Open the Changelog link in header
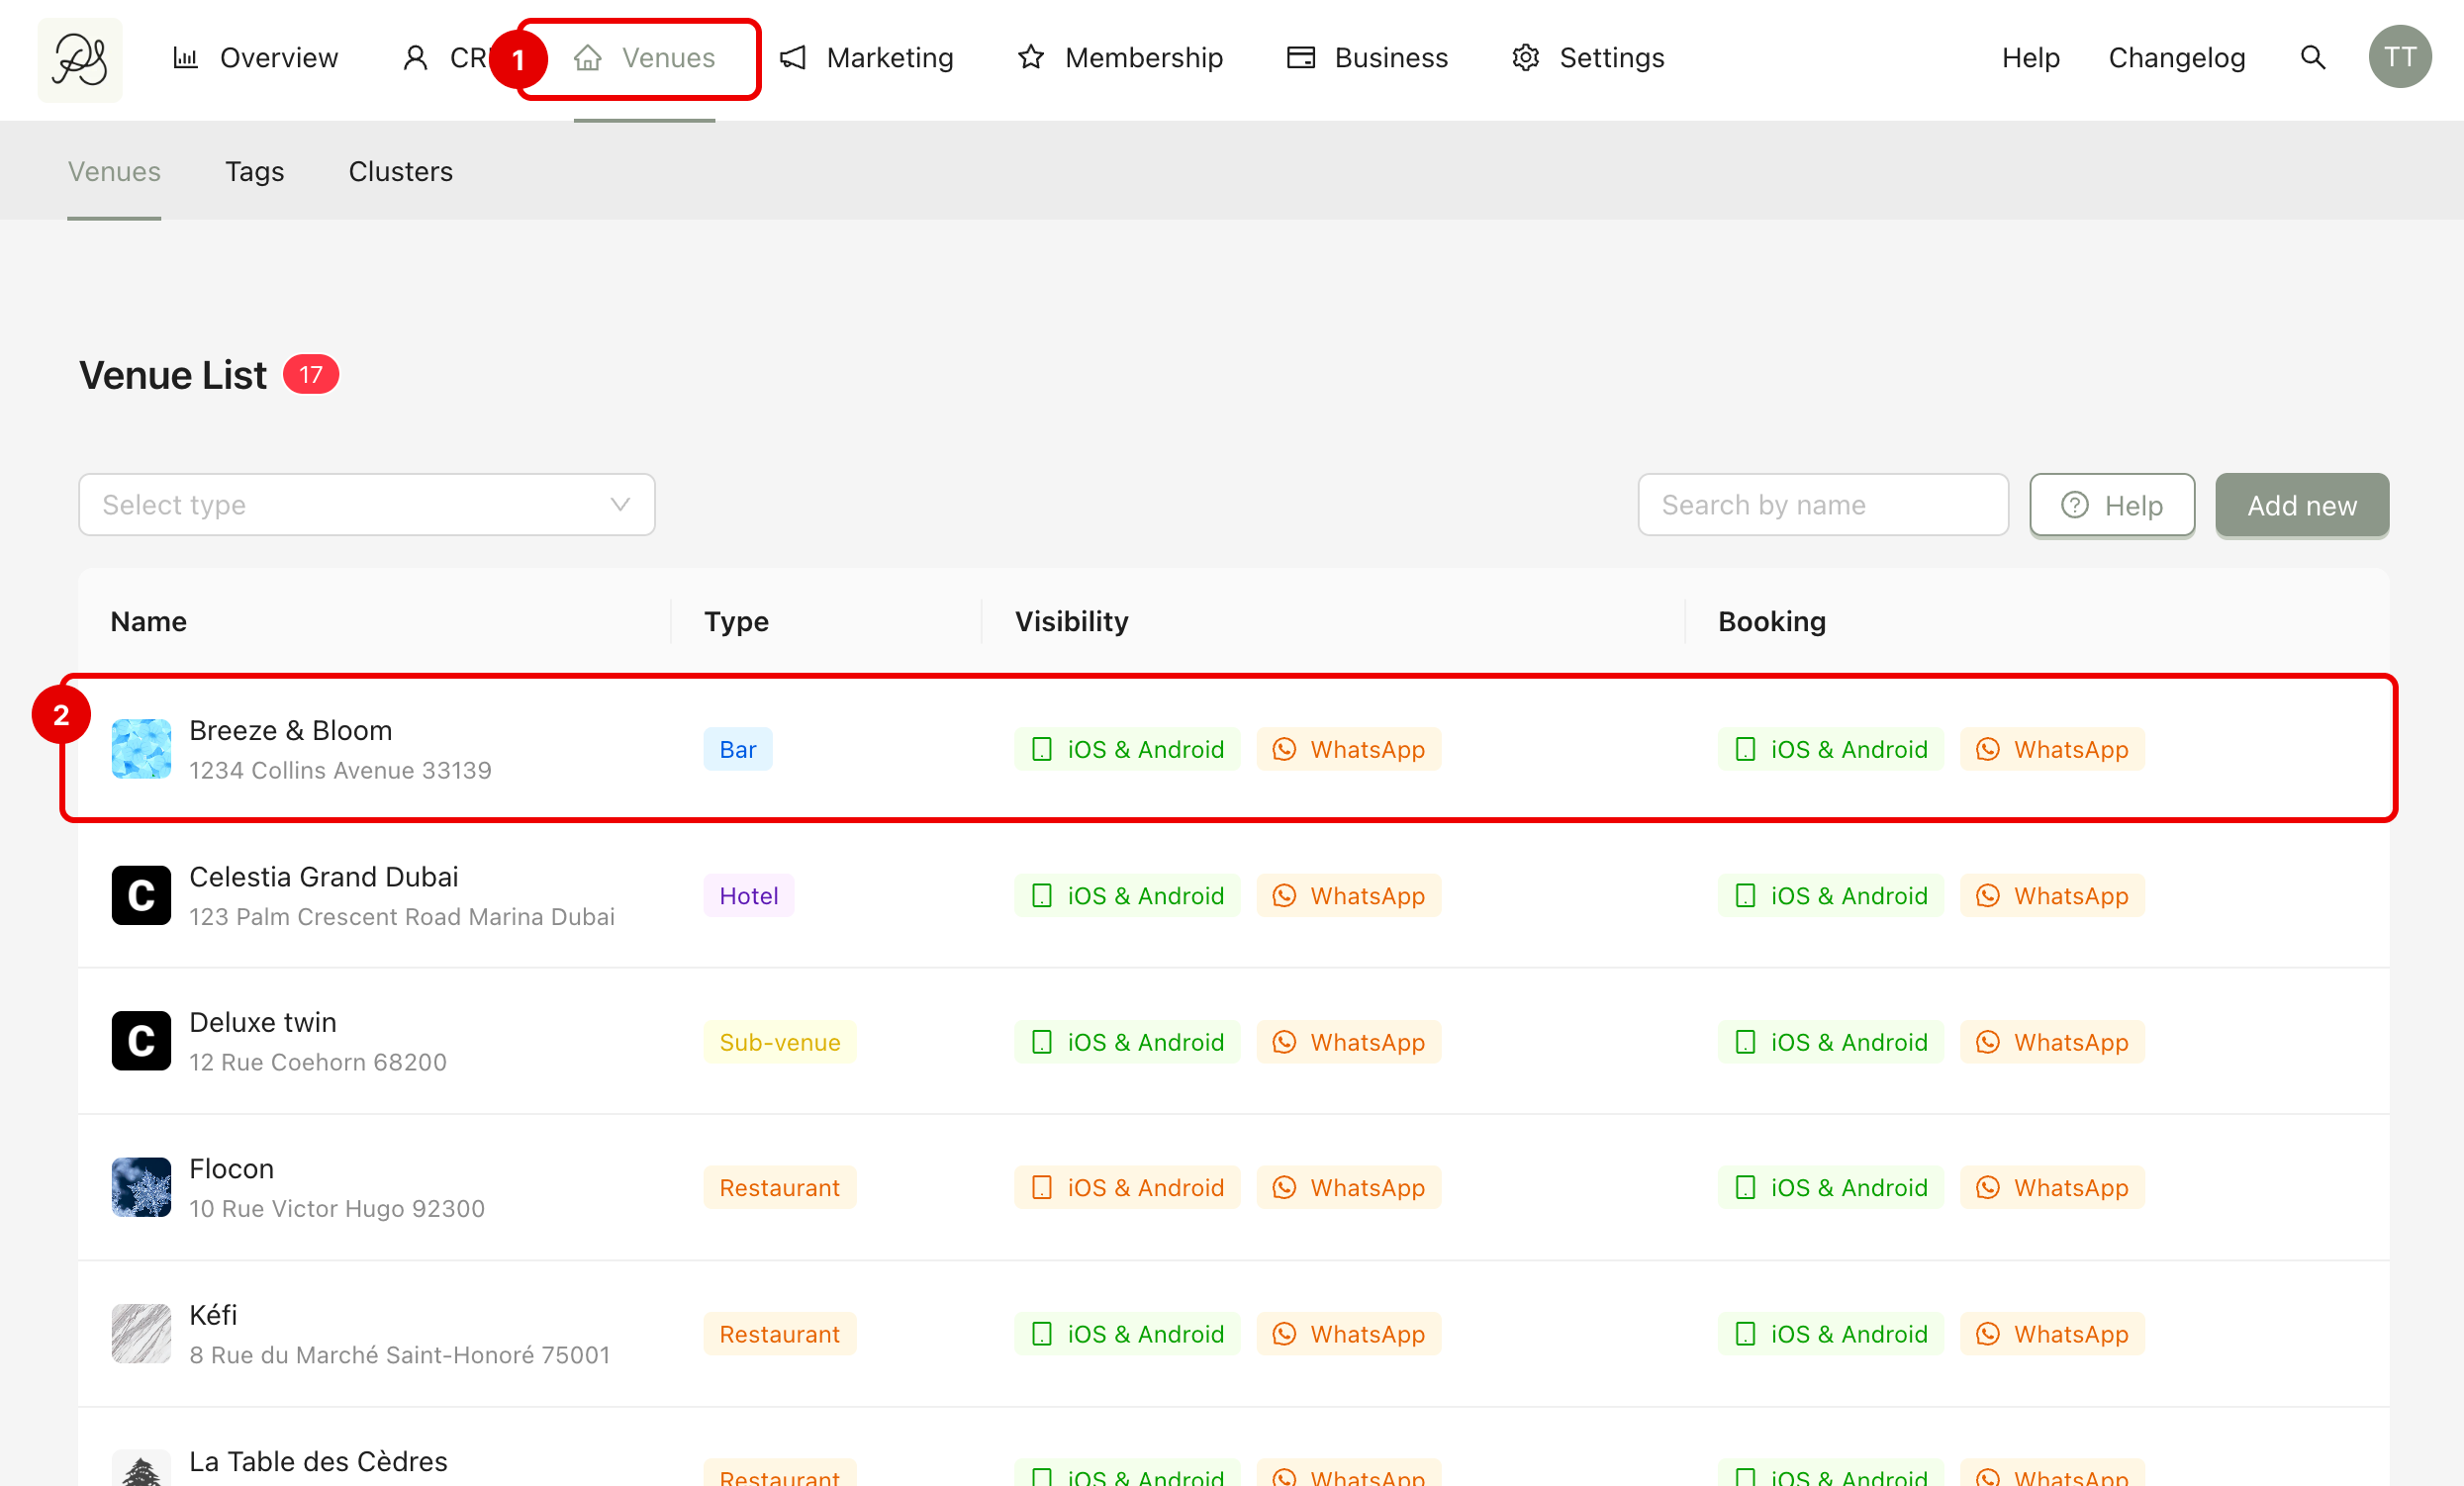The image size is (2464, 1486). click(2176, 58)
